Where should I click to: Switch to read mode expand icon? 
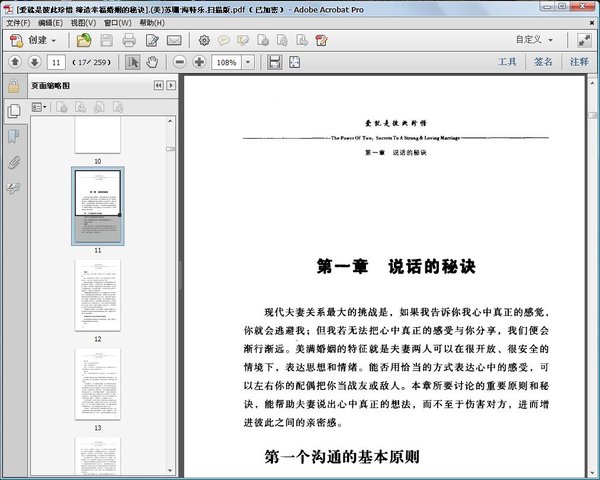click(x=585, y=40)
